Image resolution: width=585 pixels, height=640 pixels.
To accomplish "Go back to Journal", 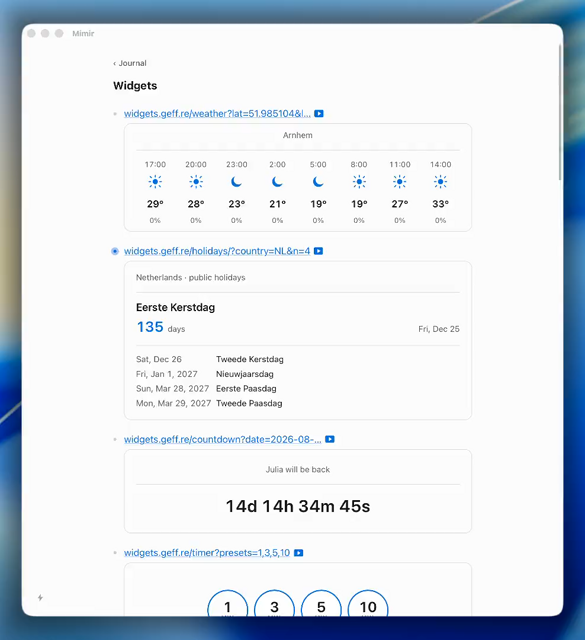I will point(130,63).
